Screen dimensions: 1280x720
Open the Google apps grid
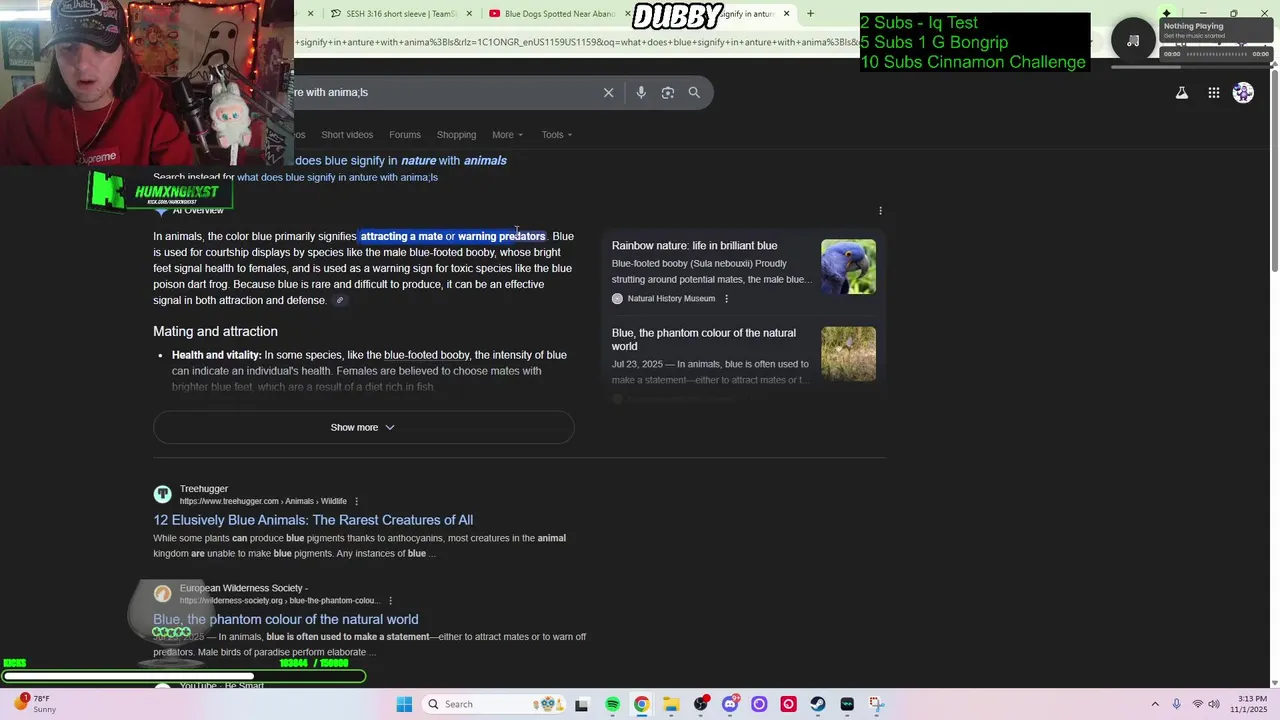1214,93
